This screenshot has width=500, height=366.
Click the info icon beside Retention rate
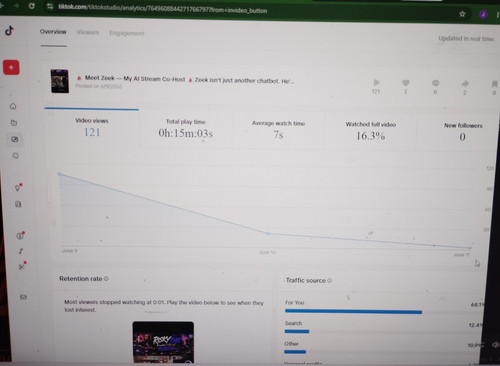pyautogui.click(x=106, y=279)
